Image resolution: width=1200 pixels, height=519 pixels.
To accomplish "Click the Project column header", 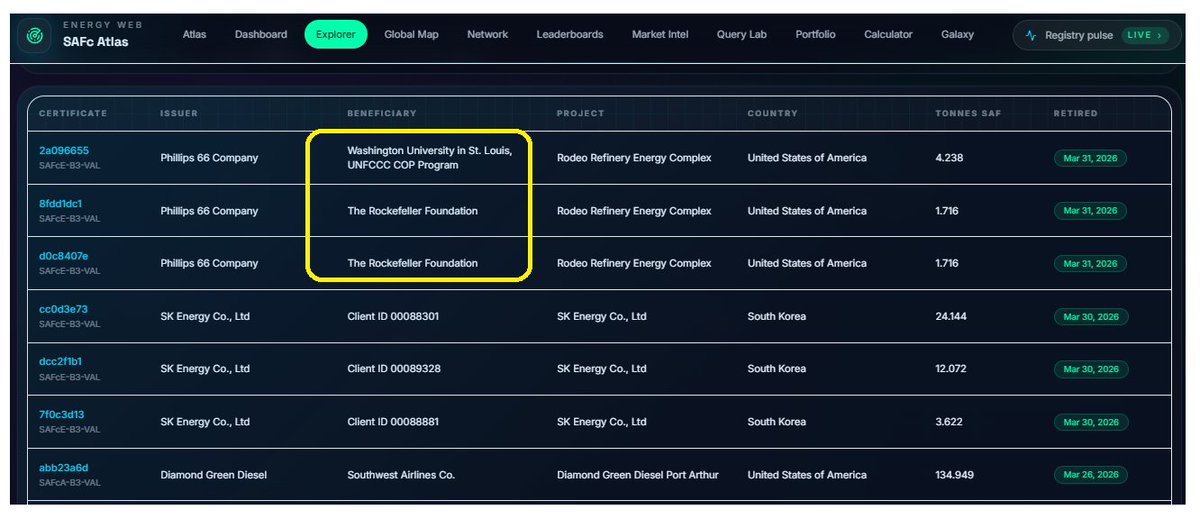I will [x=581, y=113].
